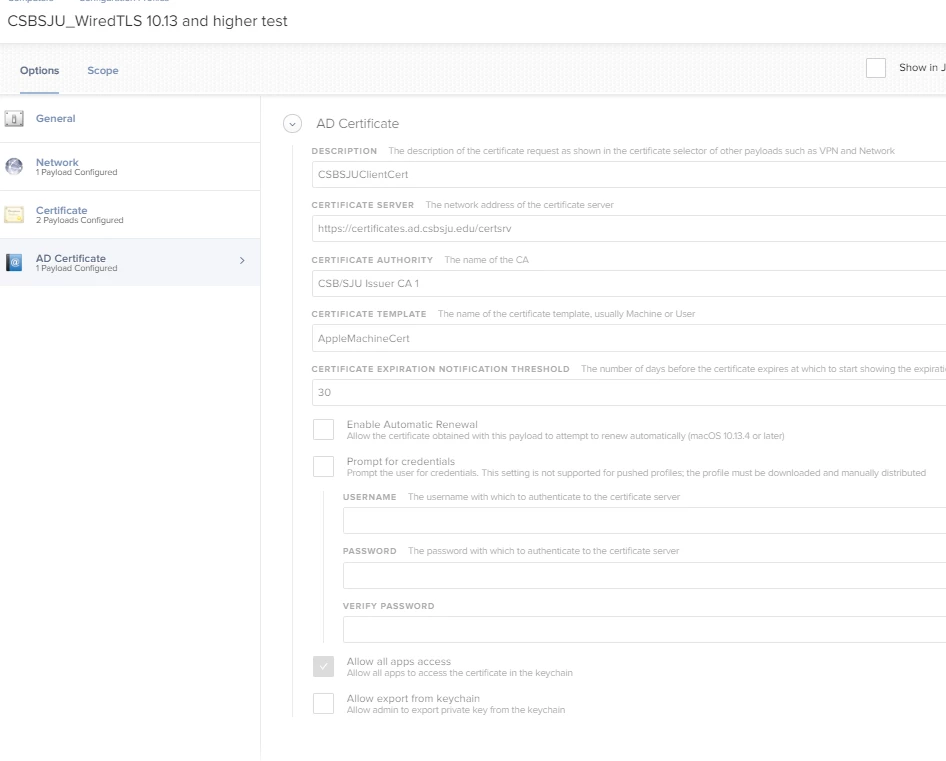The image size is (946, 761).
Task: Expand the AD Certificate sidebar arrow
Action: point(242,261)
